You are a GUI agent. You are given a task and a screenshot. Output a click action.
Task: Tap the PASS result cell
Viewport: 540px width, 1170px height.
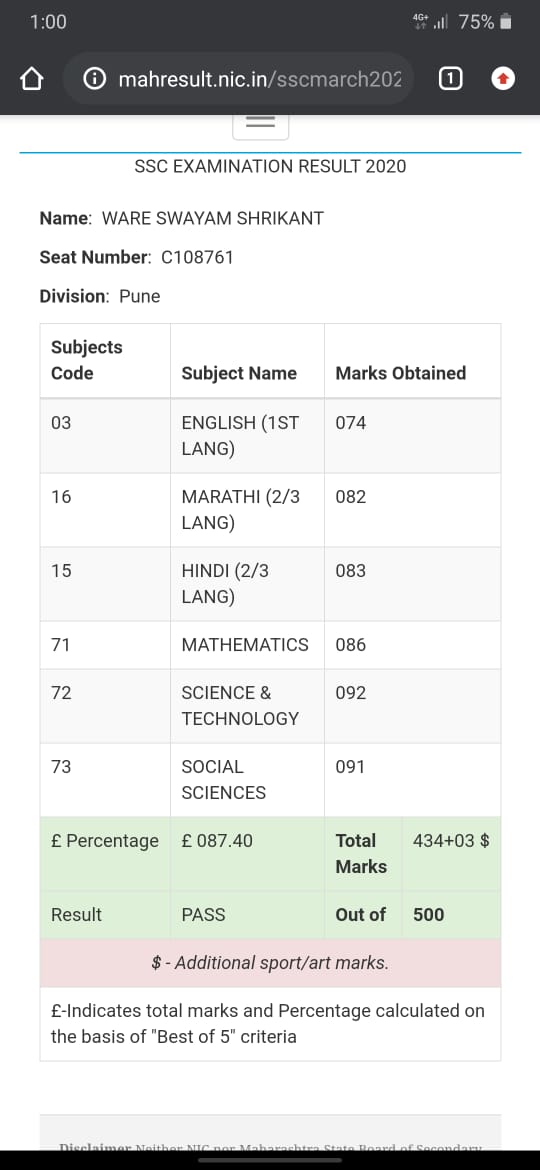coord(248,915)
